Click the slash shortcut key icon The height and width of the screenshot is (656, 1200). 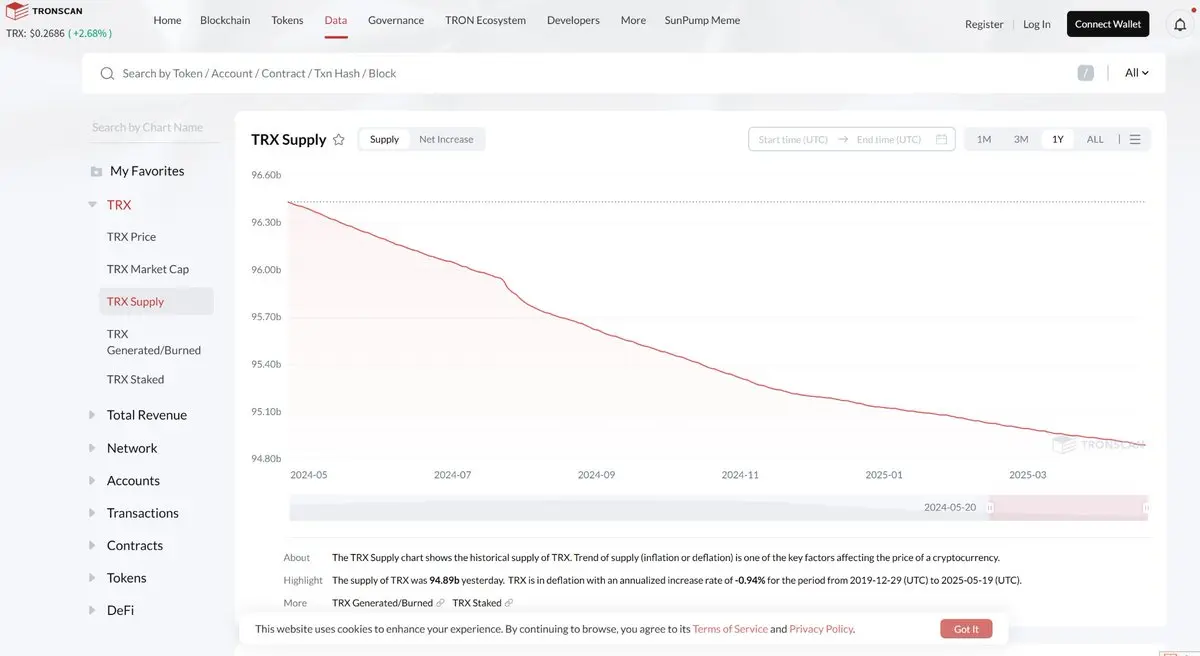pos(1086,73)
